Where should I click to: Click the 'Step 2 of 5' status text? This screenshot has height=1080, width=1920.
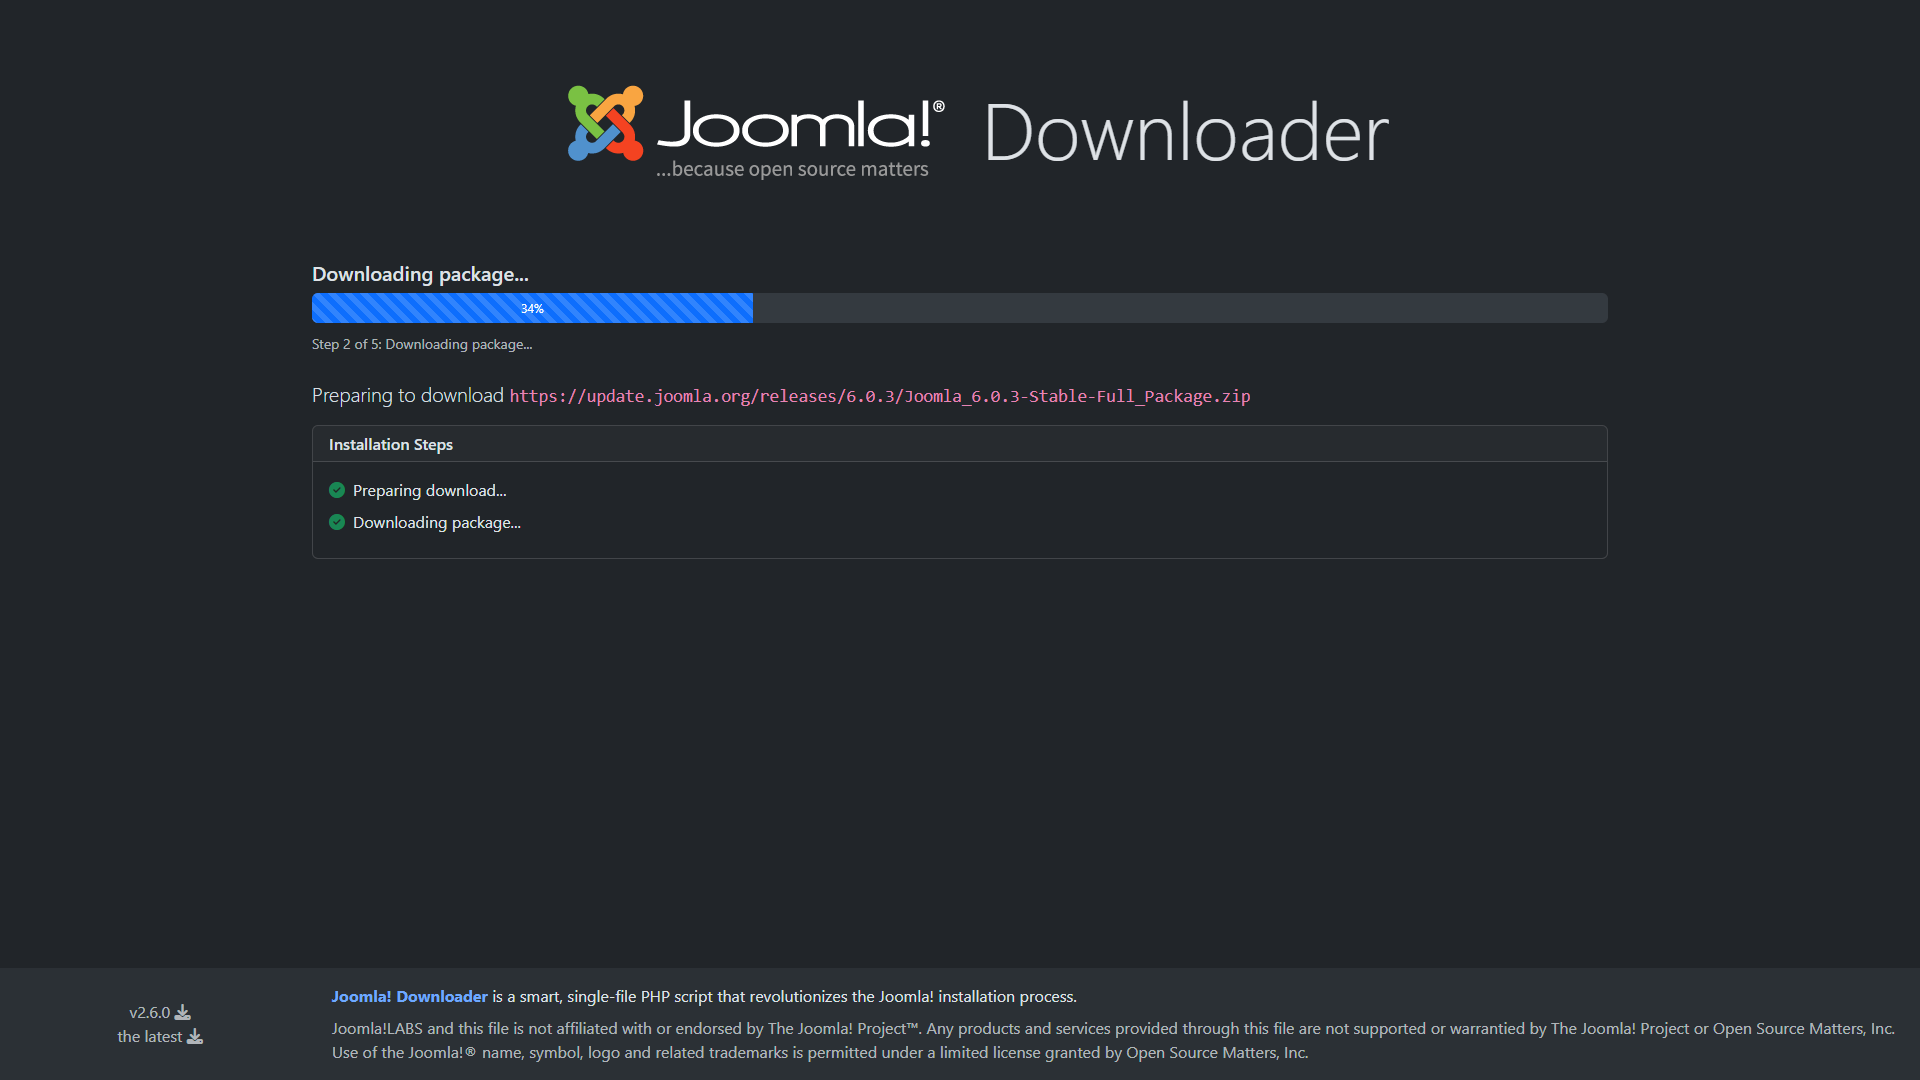pyautogui.click(x=421, y=344)
